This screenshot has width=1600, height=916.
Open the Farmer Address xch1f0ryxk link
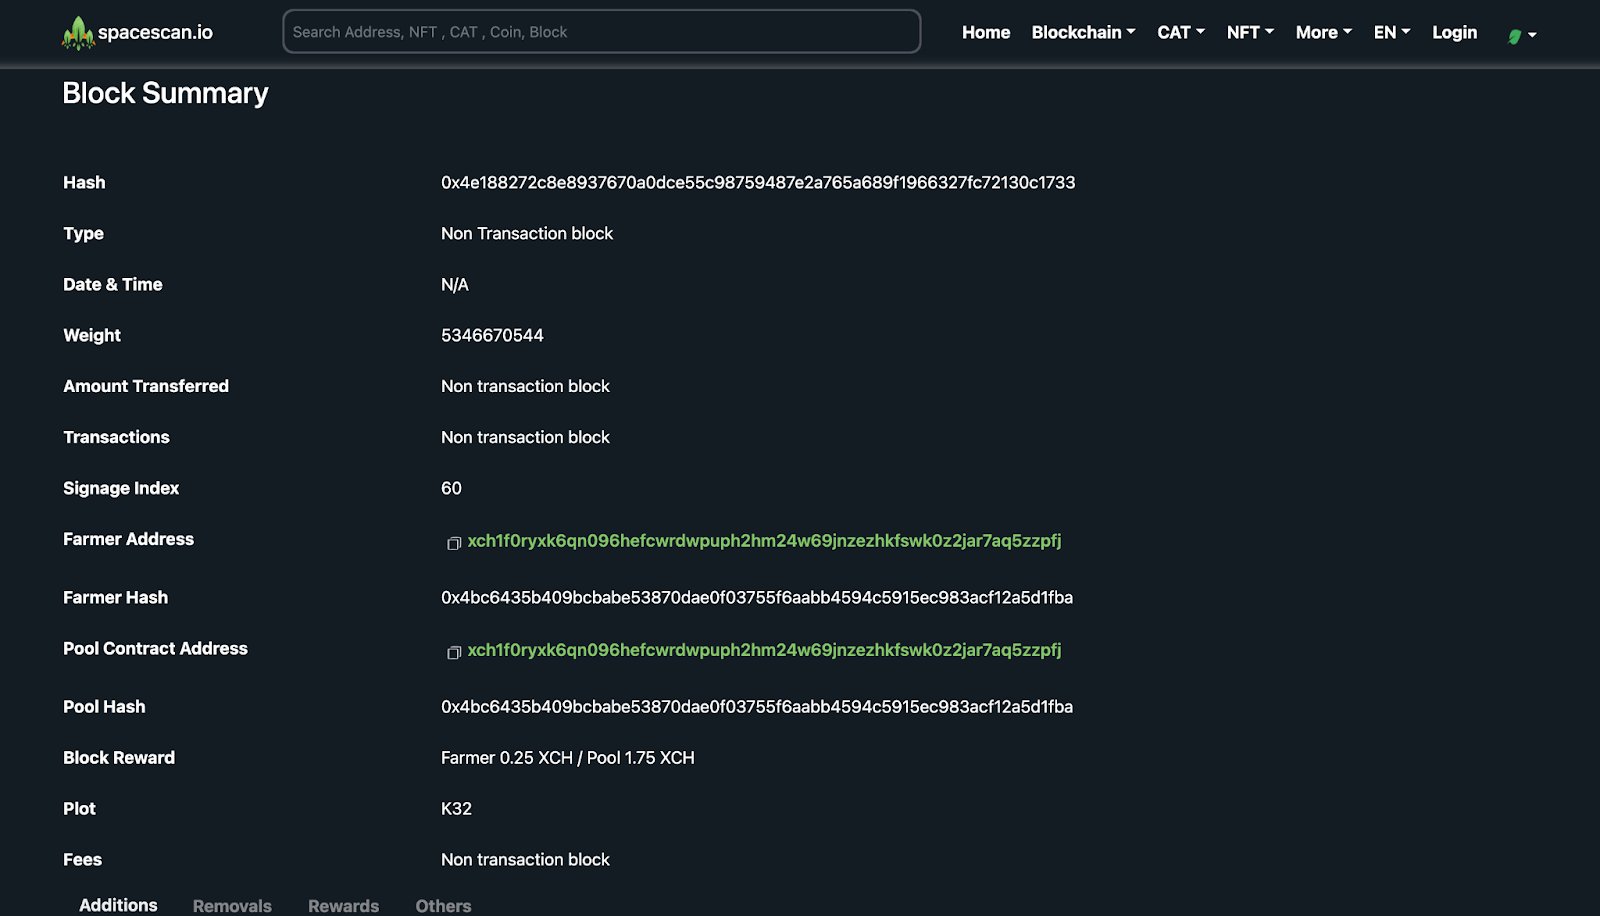[764, 541]
